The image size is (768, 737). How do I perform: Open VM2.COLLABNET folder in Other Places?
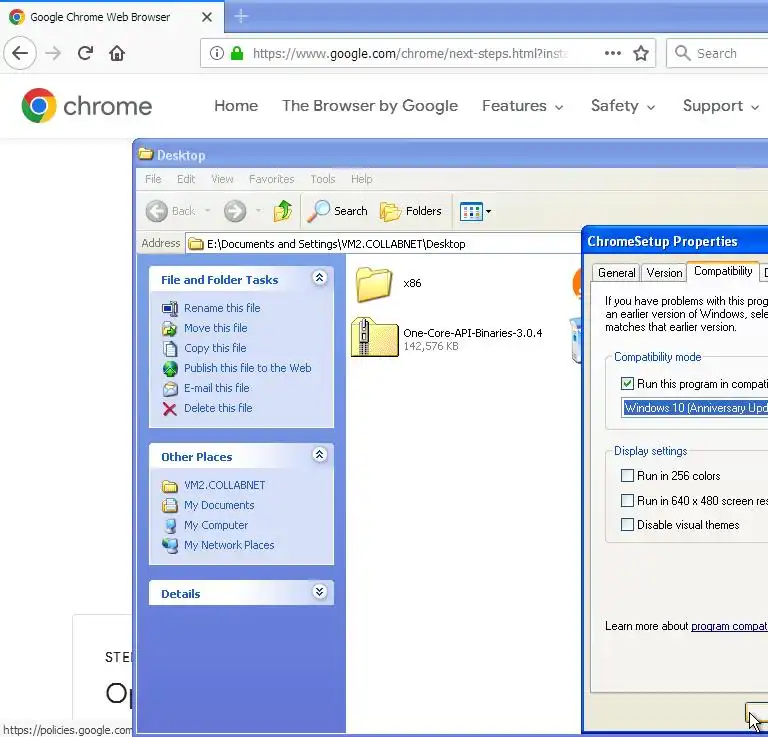[x=224, y=485]
